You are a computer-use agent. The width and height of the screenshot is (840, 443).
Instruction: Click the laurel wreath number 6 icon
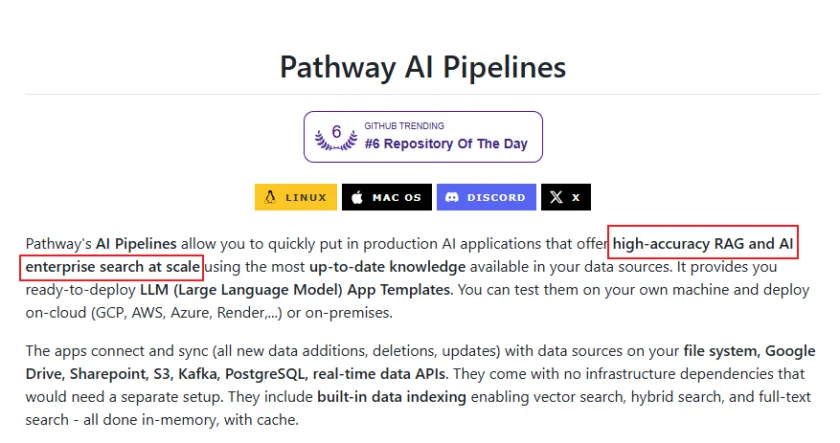(x=336, y=137)
